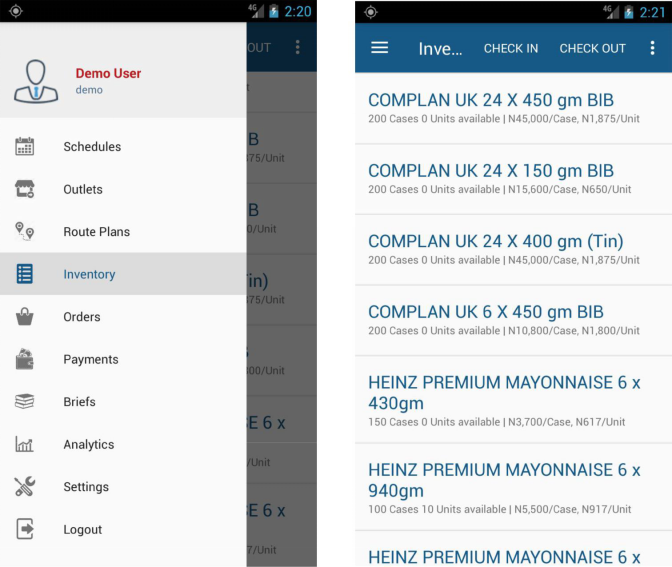Tap the CHECK OUT button
672x567 pixels.
pos(592,48)
